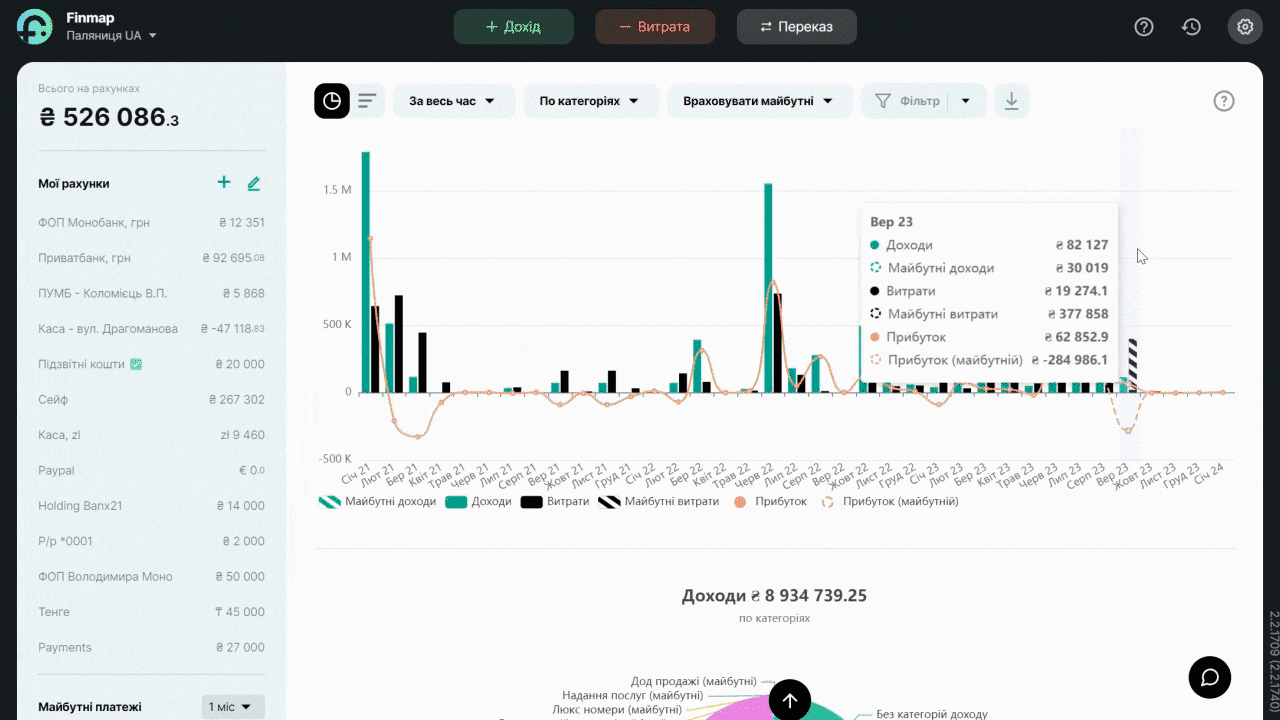Screen dimensions: 1280x720
Task: Add a new account plus icon
Action: 224,182
